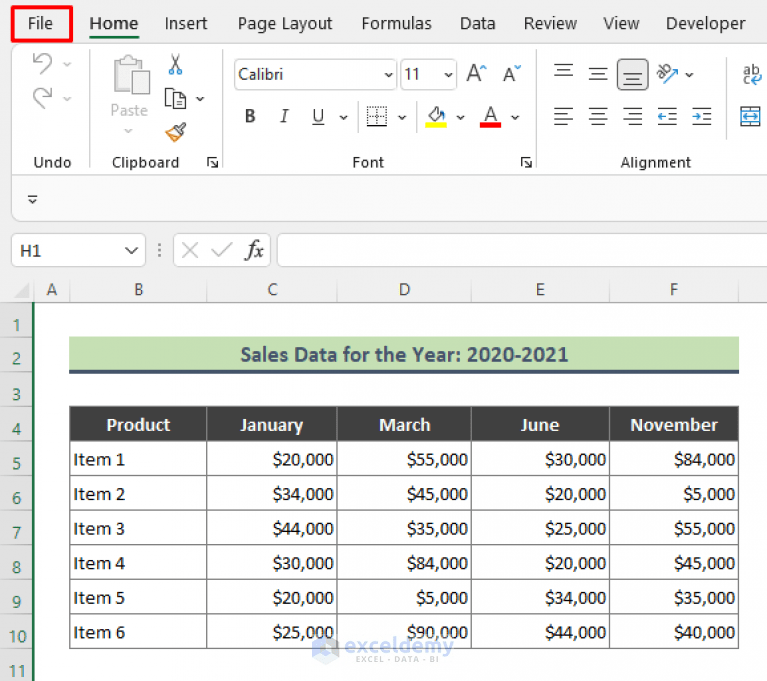Open Orientation dropdown arrow
Viewport: 767px width, 681px height.
[689, 75]
